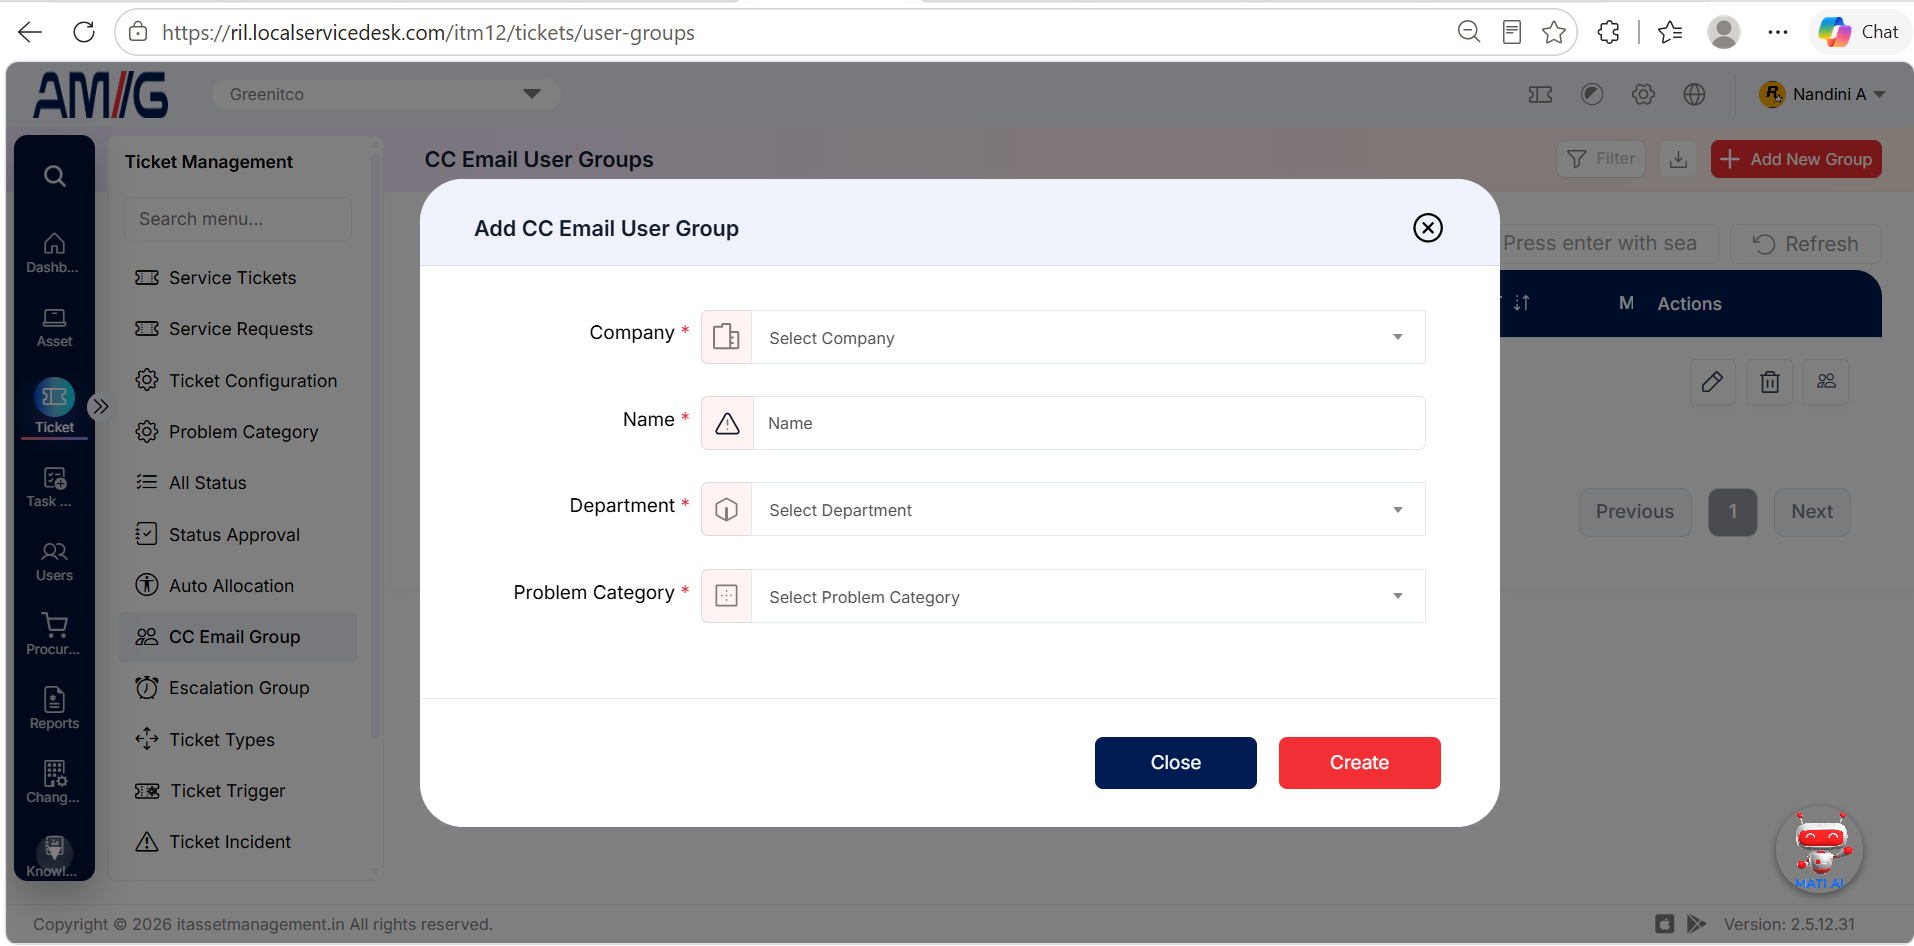Image resolution: width=1914 pixels, height=946 pixels.
Task: Click the blue Close button
Action: point(1175,763)
